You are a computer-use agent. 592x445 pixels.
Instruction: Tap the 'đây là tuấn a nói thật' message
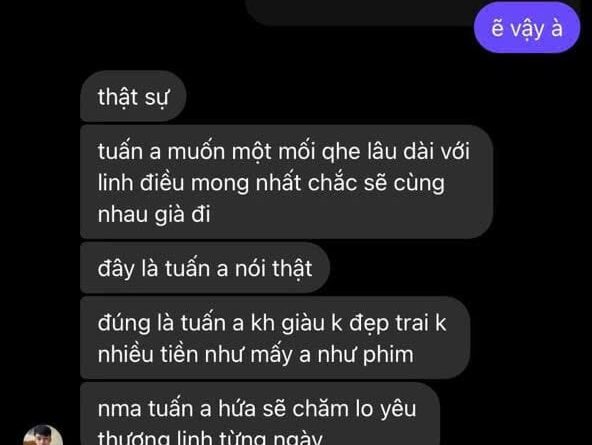[x=205, y=268]
